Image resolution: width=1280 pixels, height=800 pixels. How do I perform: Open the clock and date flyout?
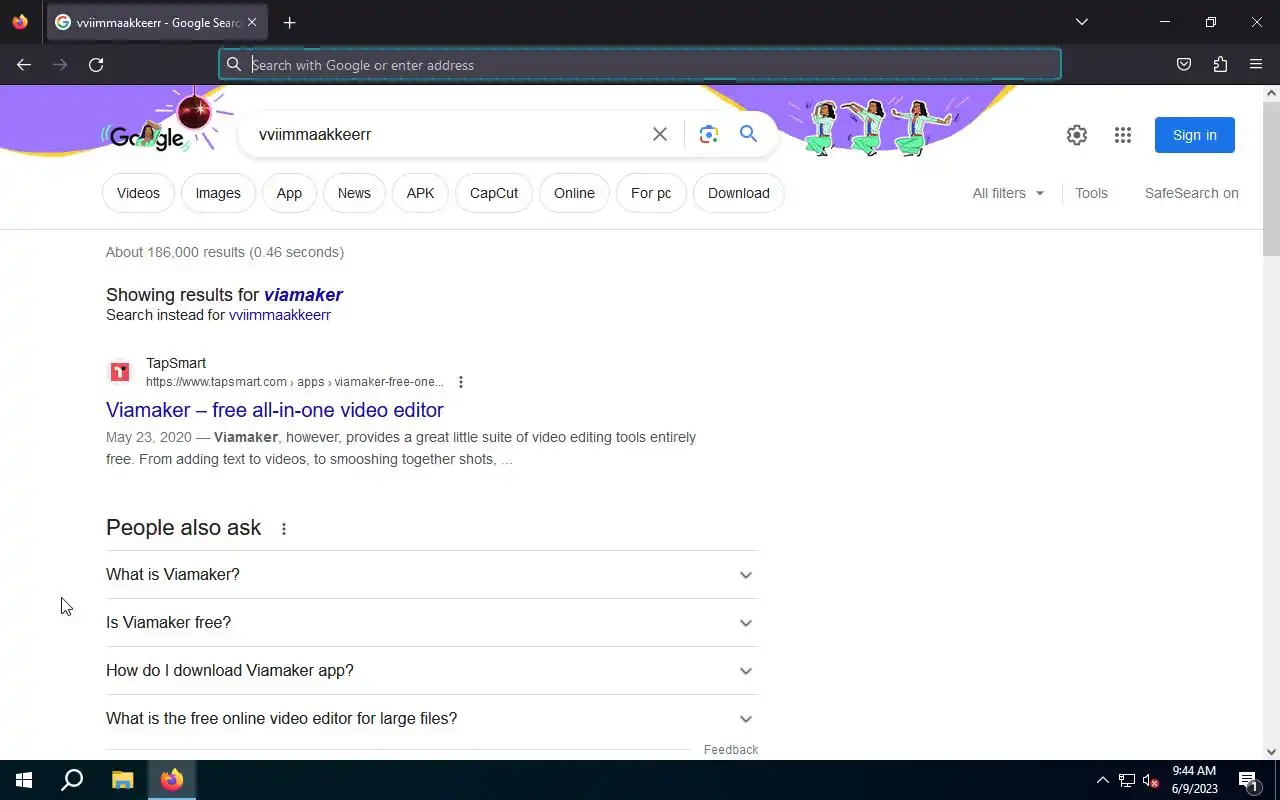click(1195, 780)
